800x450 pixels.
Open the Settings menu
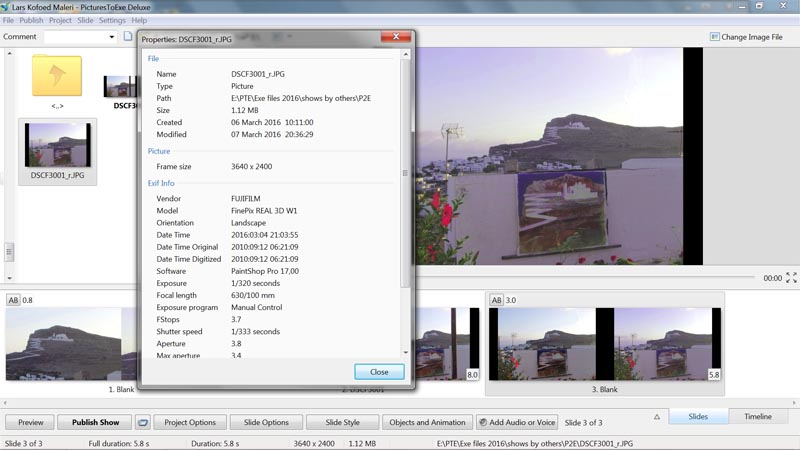pos(112,20)
